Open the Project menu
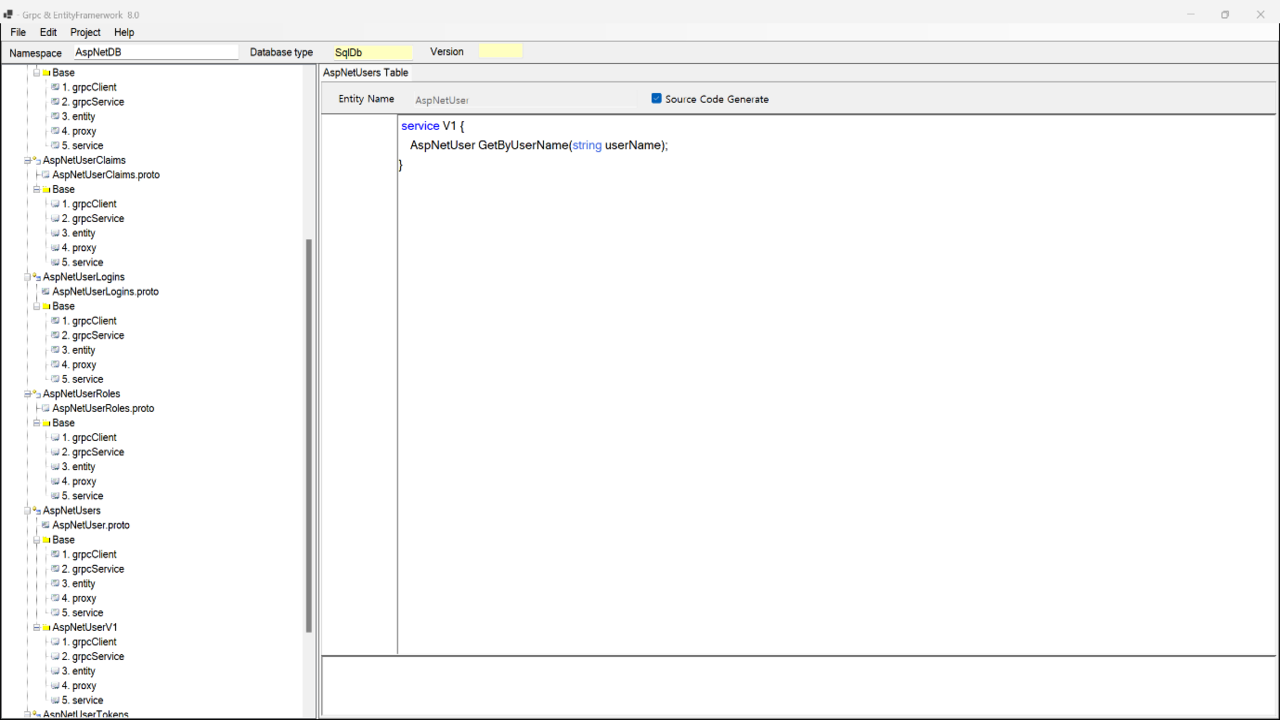This screenshot has width=1280, height=720. tap(85, 32)
